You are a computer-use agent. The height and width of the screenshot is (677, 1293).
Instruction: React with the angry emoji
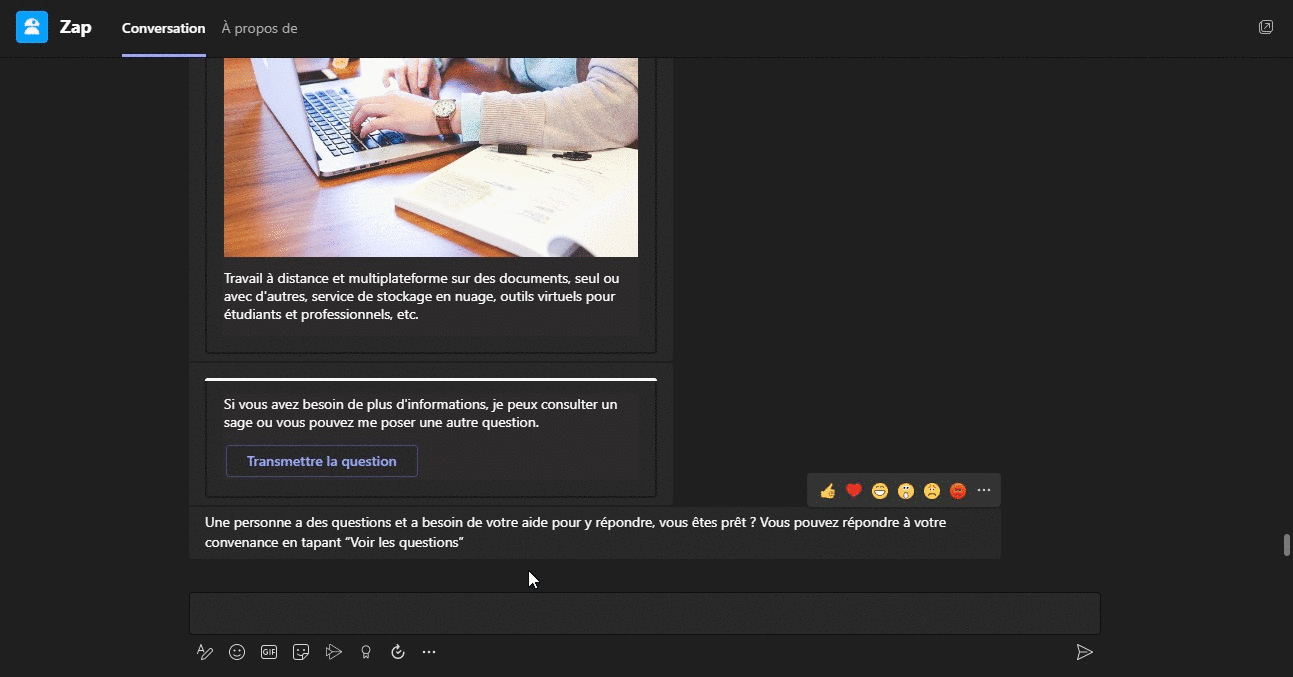(958, 490)
